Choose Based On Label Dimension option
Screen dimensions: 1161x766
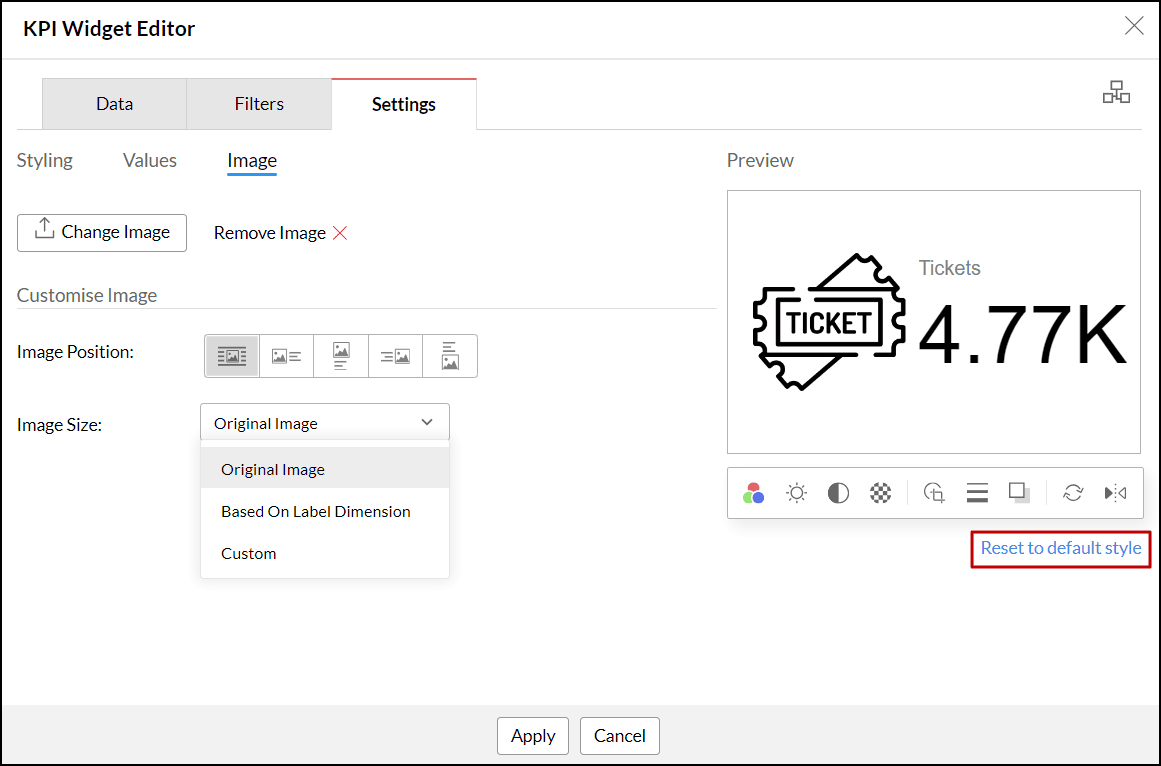(316, 511)
